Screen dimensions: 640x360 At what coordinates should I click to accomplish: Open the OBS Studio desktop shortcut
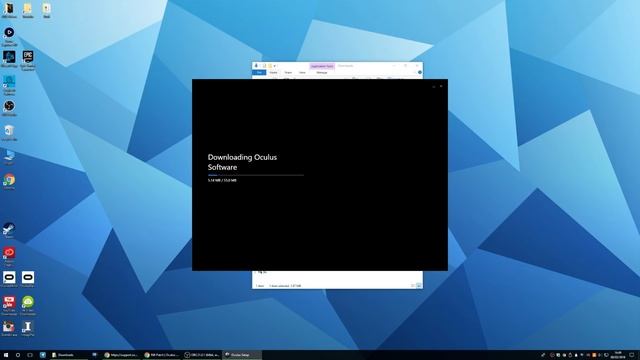(9, 108)
